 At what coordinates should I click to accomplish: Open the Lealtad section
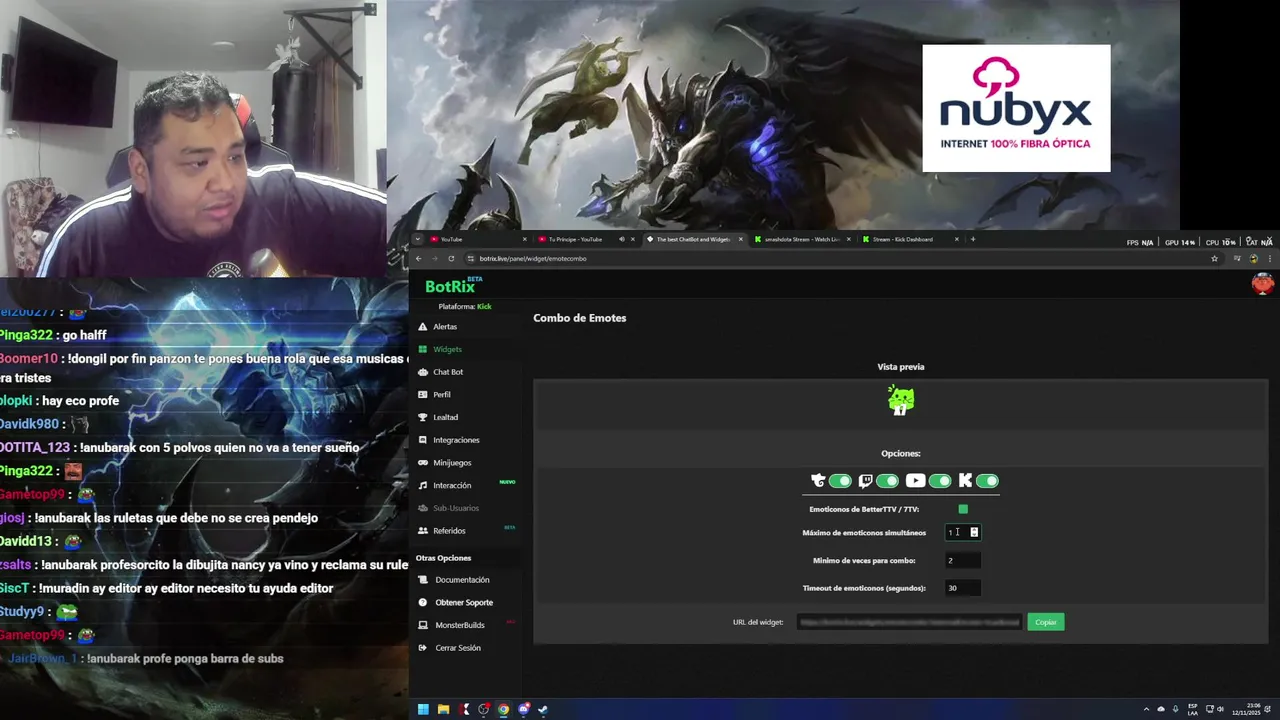(x=445, y=417)
